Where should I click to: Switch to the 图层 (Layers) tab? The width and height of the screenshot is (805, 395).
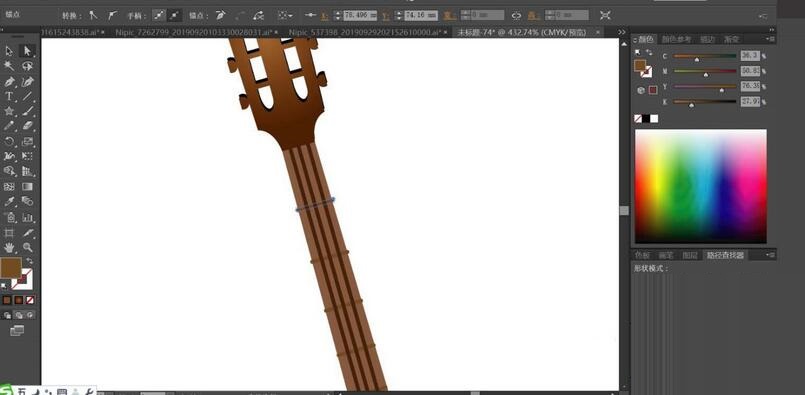click(x=689, y=255)
